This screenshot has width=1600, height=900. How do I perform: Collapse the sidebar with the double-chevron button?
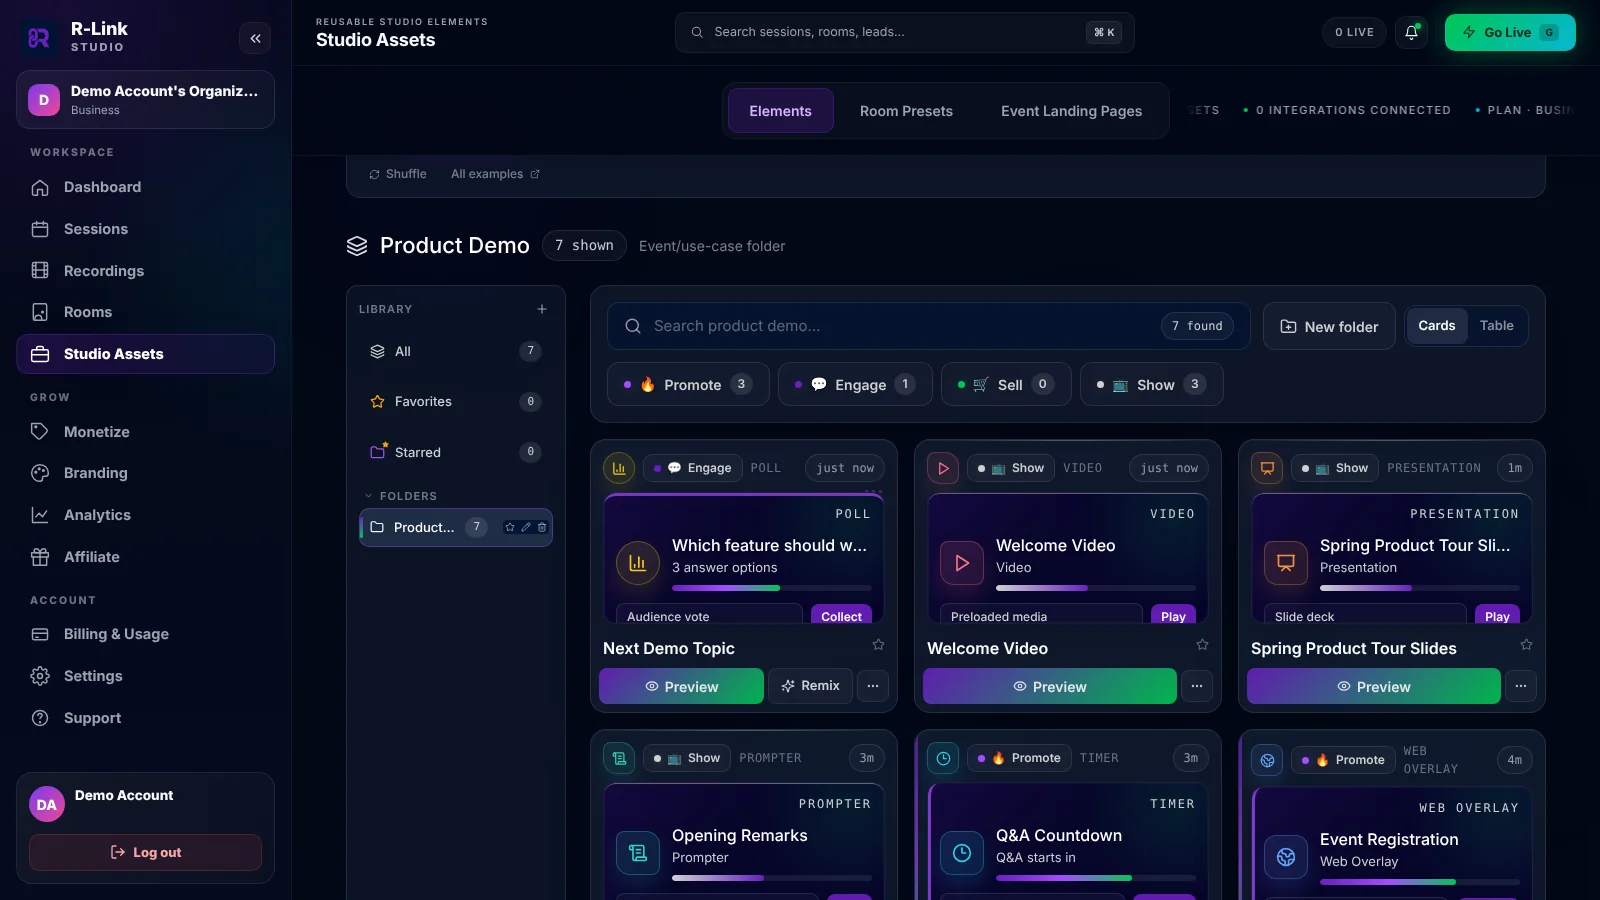255,38
